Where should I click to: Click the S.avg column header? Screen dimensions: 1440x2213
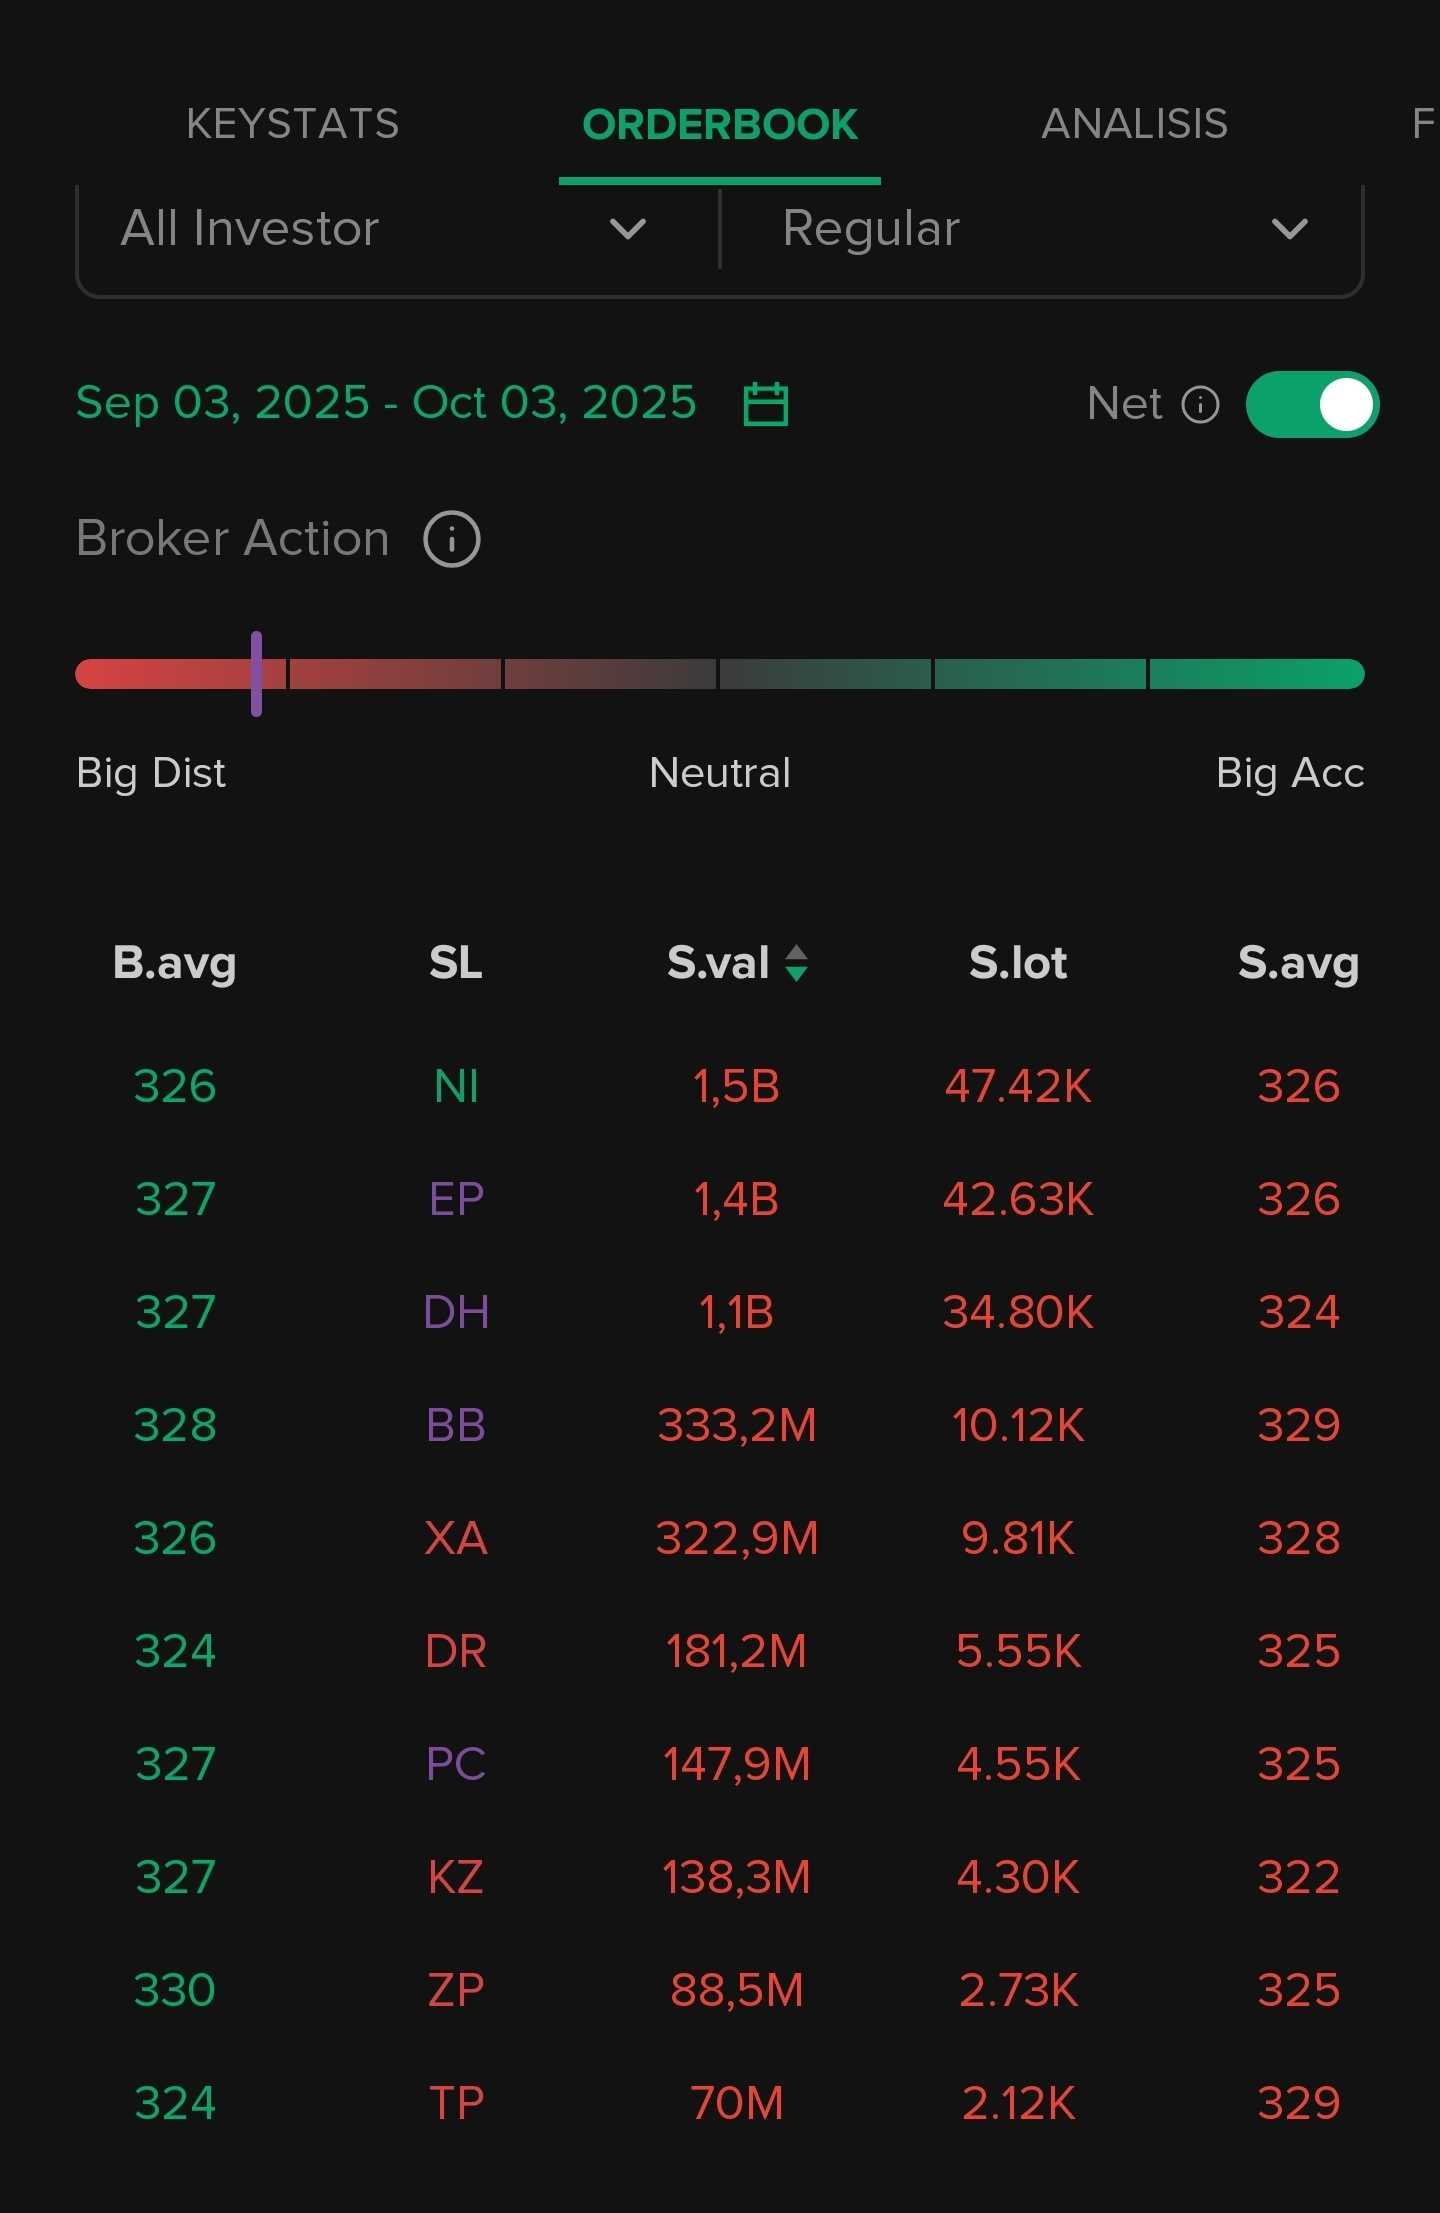pyautogui.click(x=1298, y=963)
